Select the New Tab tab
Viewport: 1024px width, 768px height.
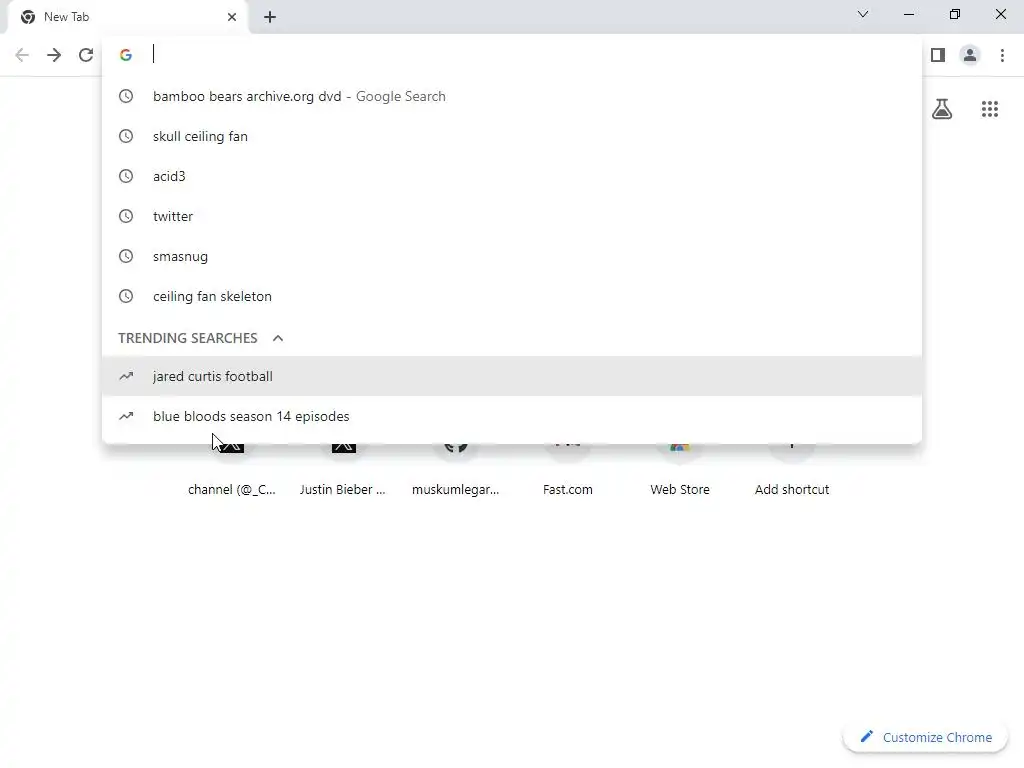pyautogui.click(x=128, y=17)
